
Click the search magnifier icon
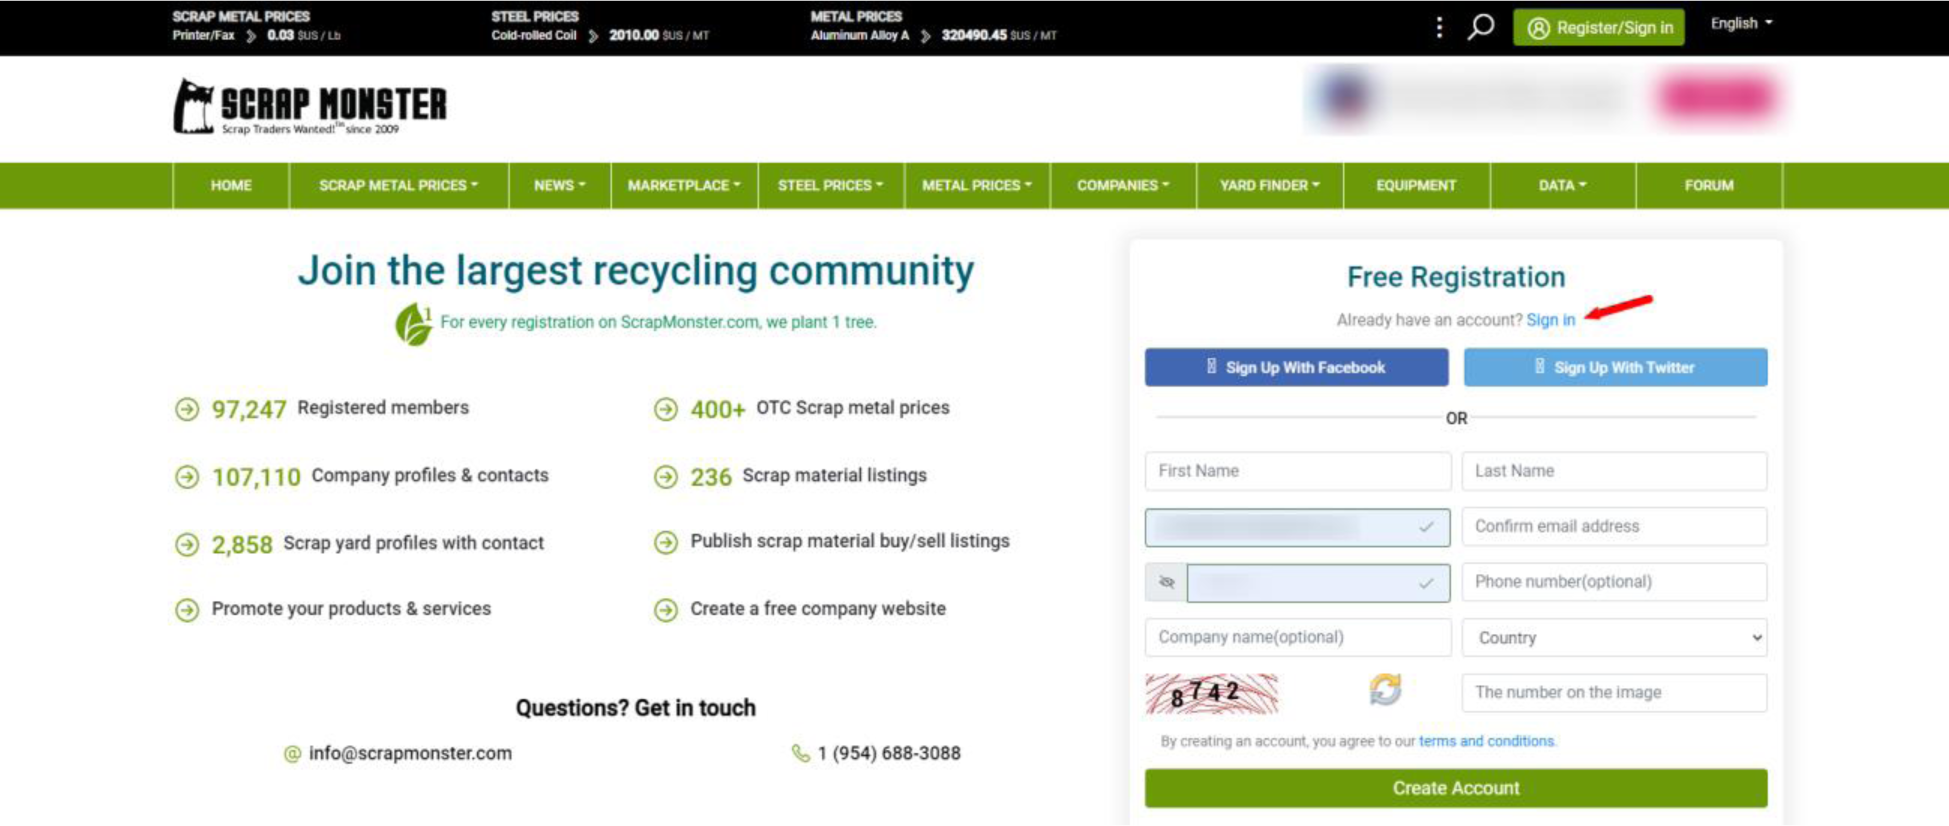[1481, 27]
